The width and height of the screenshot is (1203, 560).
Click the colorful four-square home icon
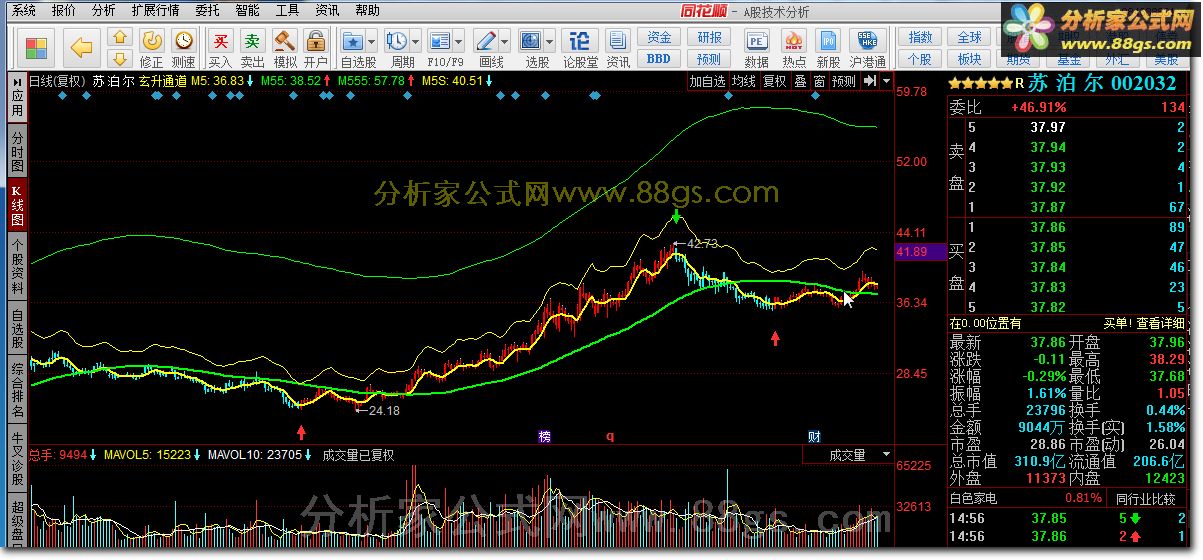click(36, 48)
